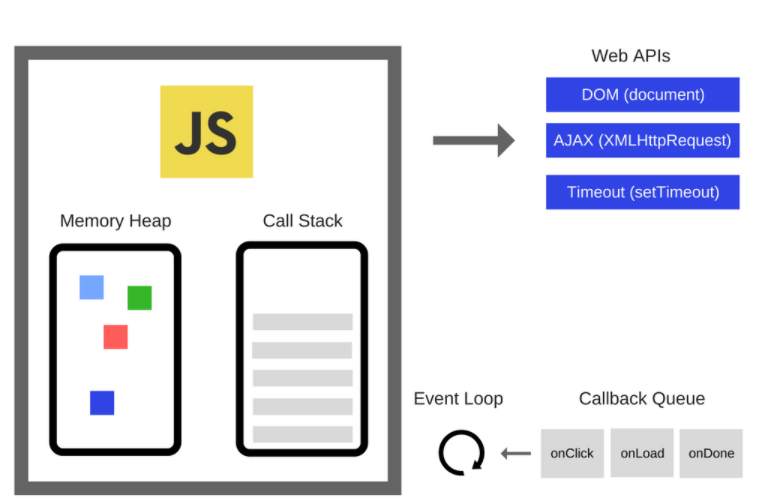Click the light blue square in Memory Heap
771x501 pixels.
pos(91,287)
